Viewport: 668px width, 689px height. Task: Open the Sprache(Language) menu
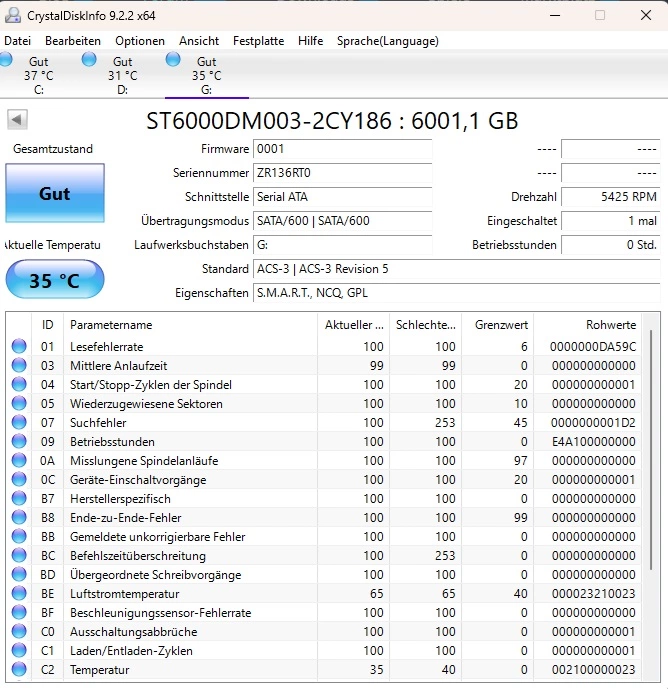coord(388,41)
